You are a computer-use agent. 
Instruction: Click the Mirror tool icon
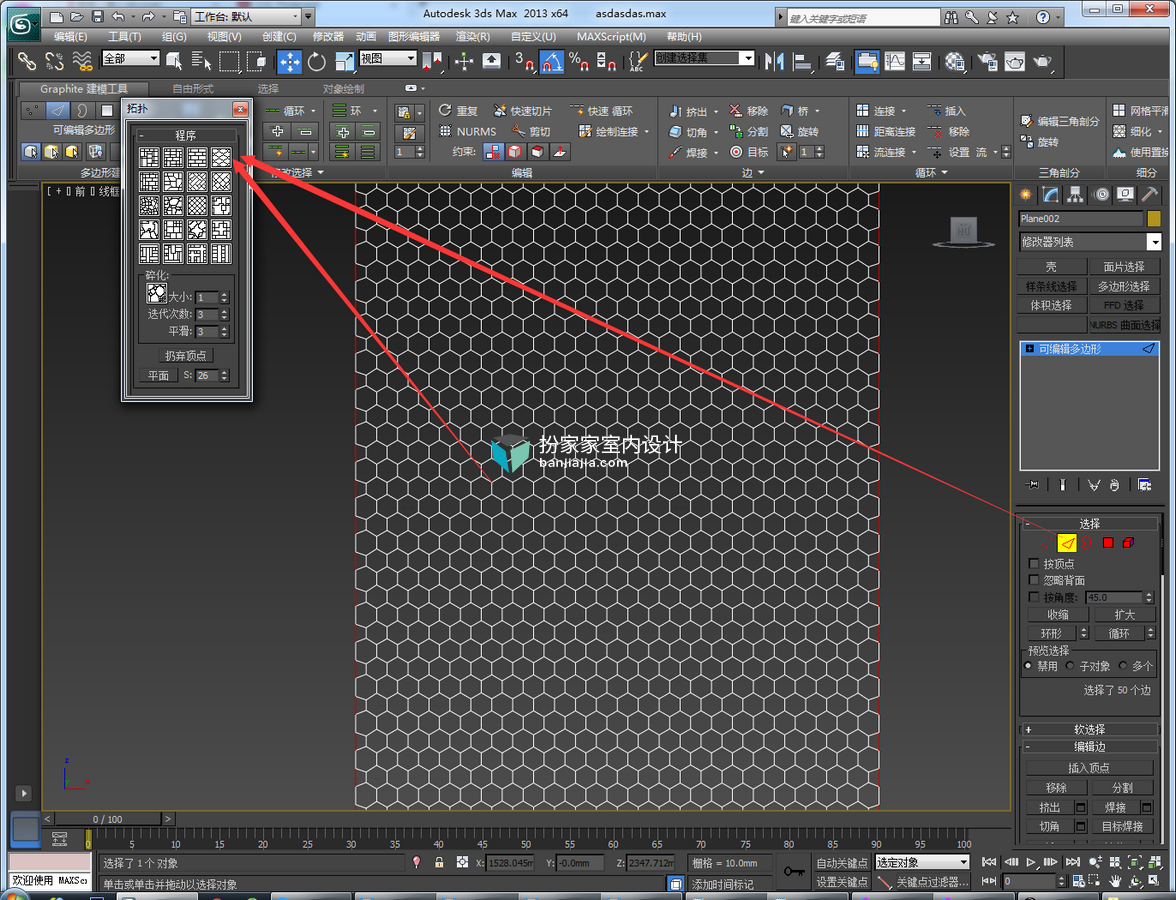point(774,62)
